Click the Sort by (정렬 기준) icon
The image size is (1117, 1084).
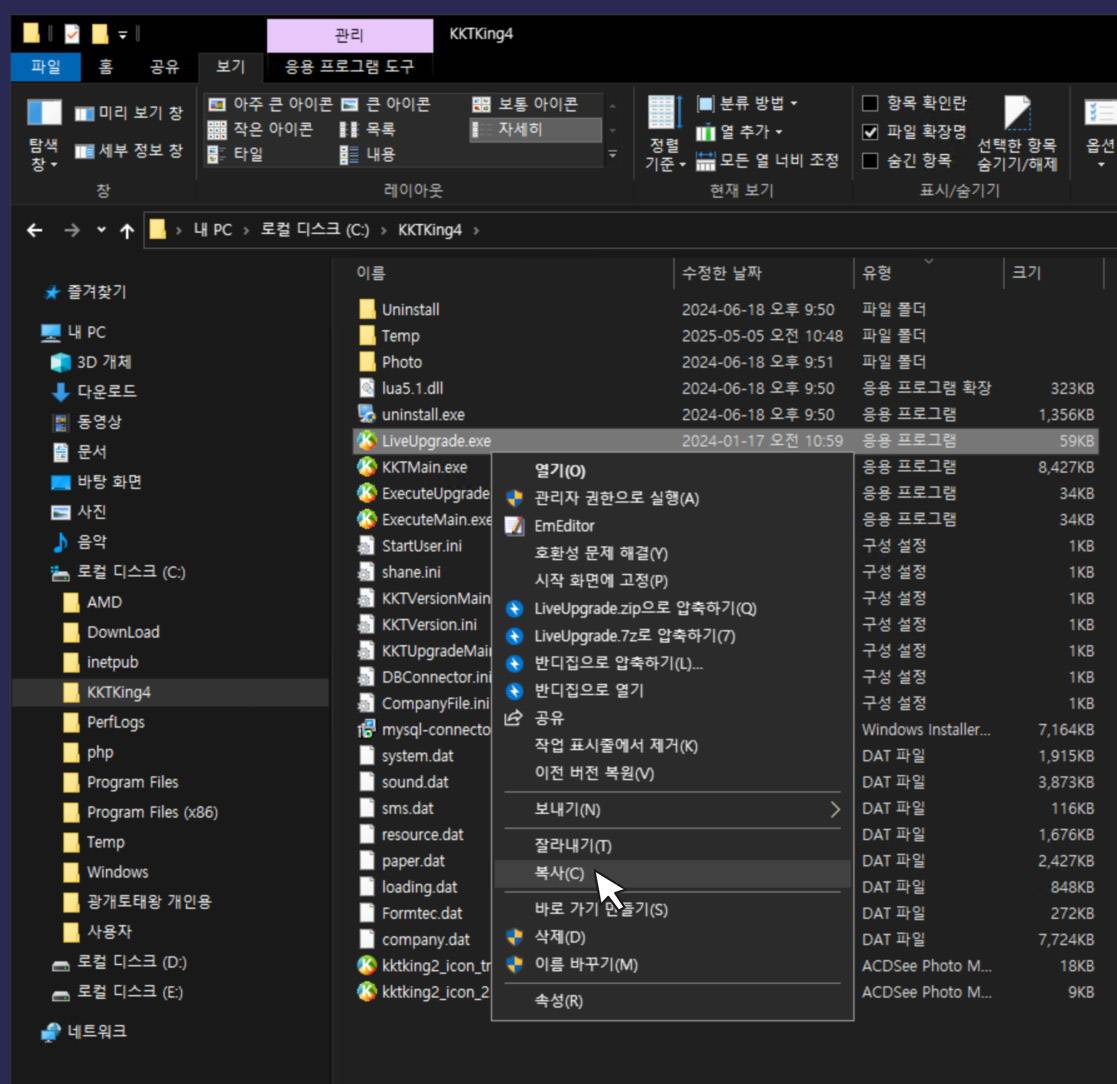click(x=664, y=114)
